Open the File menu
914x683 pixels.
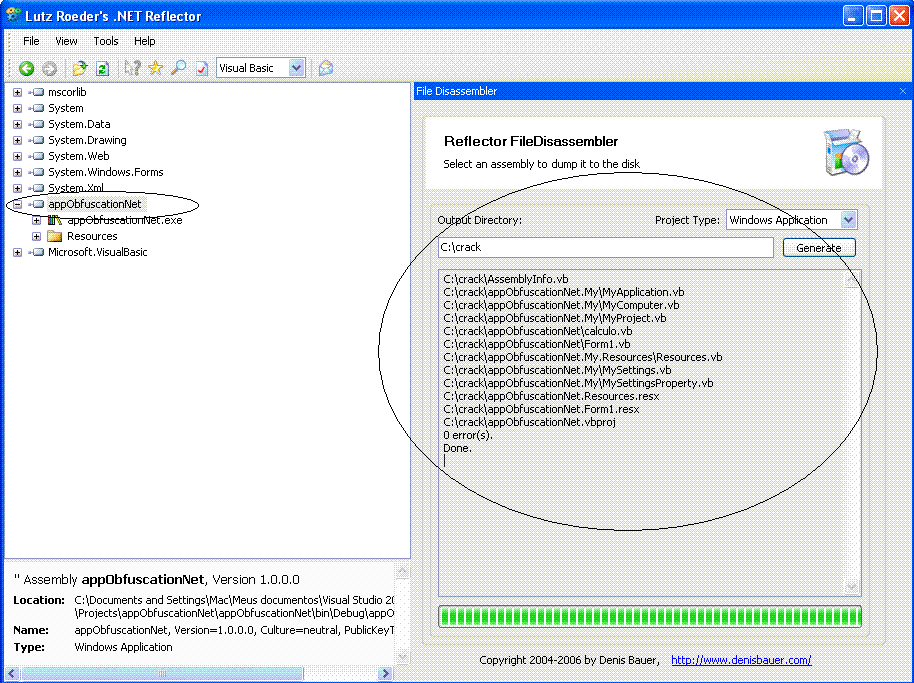coord(31,41)
